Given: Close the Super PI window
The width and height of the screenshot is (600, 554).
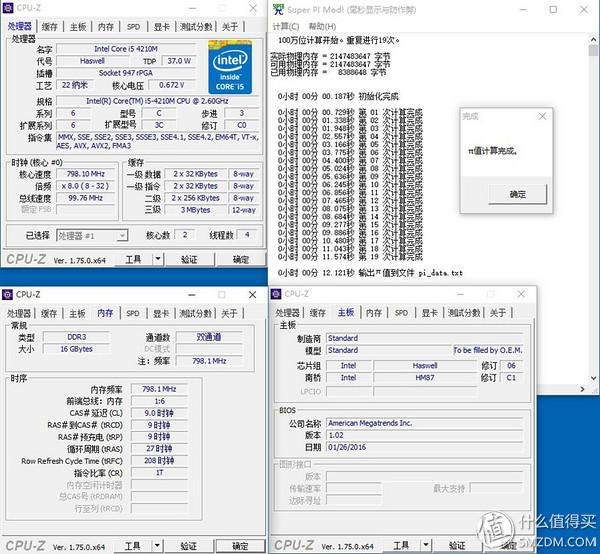Looking at the screenshot, I should coord(584,10).
